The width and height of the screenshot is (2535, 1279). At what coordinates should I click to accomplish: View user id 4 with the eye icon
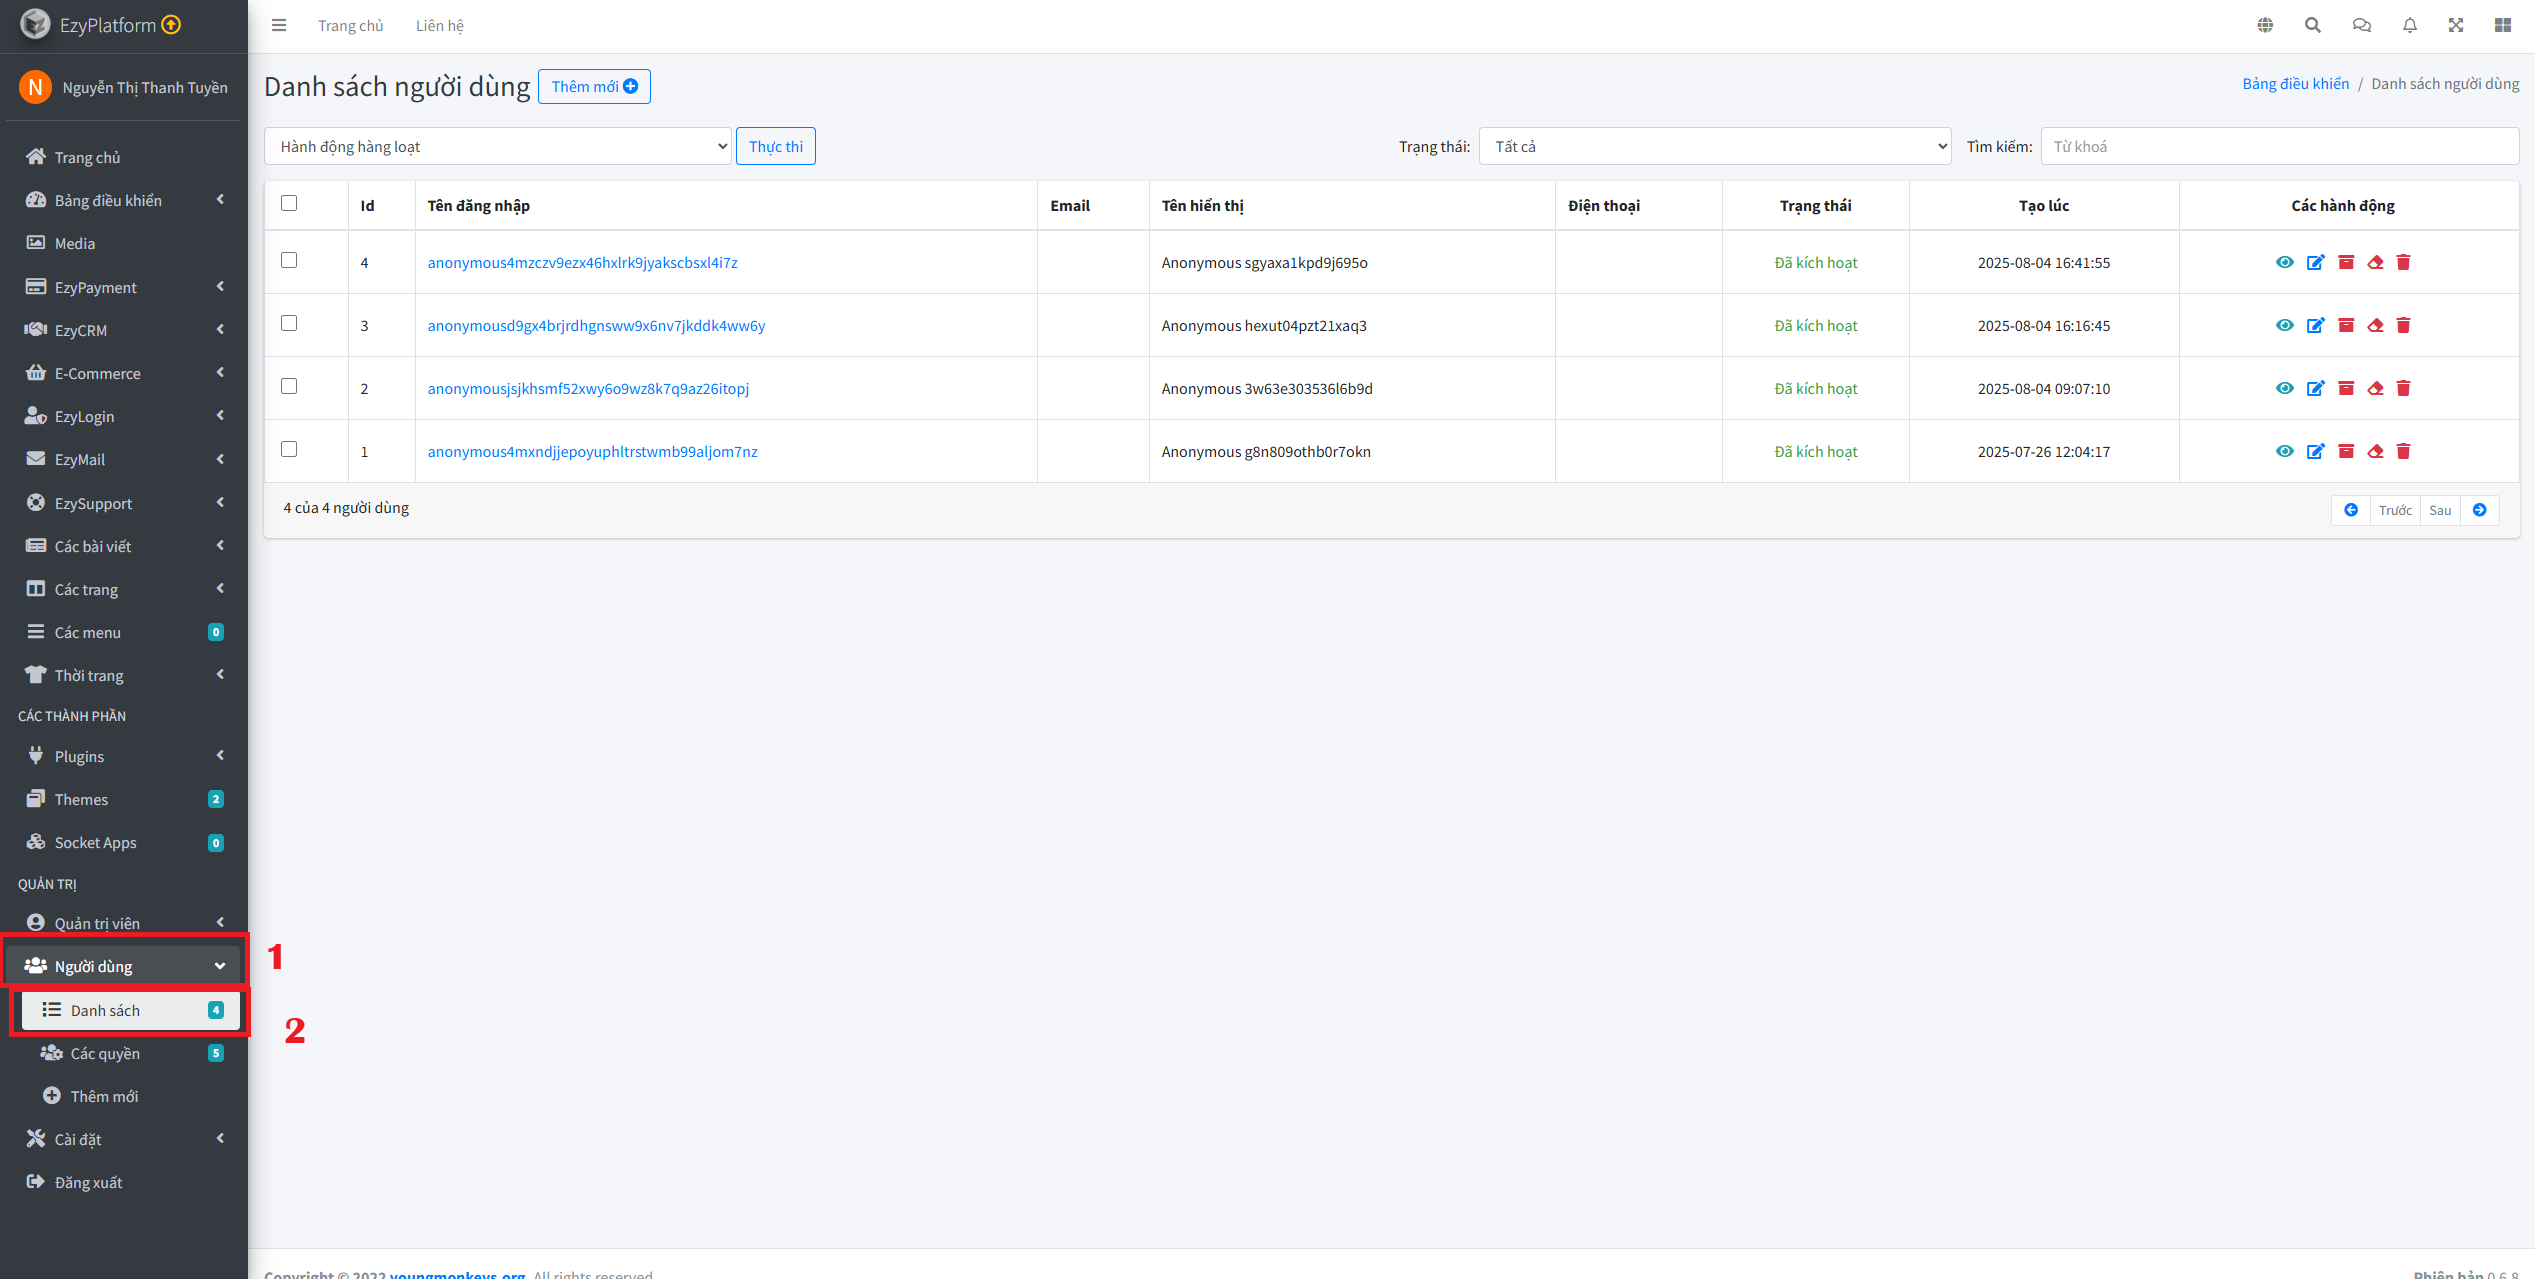click(x=2284, y=263)
